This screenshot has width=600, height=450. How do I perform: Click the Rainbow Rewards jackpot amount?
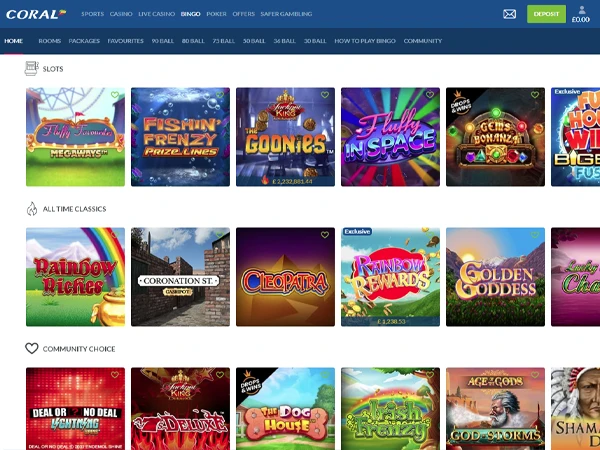coord(391,321)
